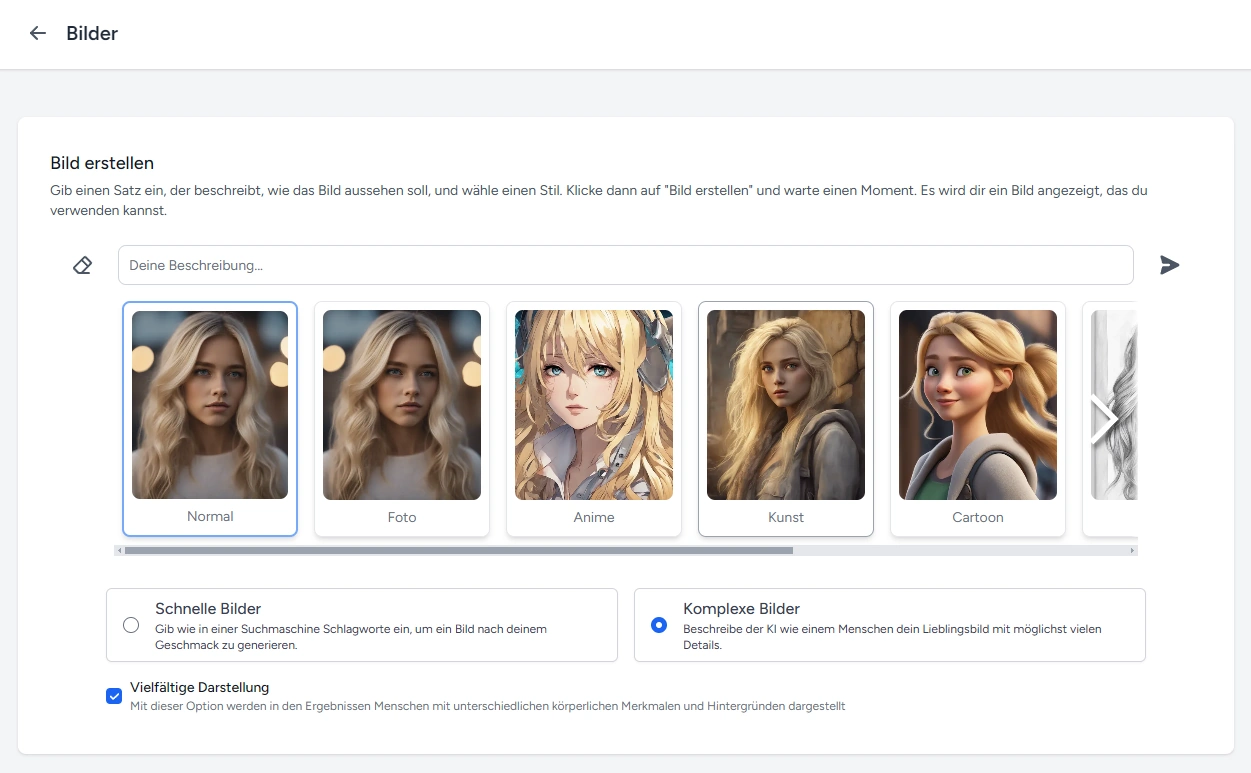
Task: Select the Komplexe Bilder radio button
Action: pyautogui.click(x=659, y=625)
